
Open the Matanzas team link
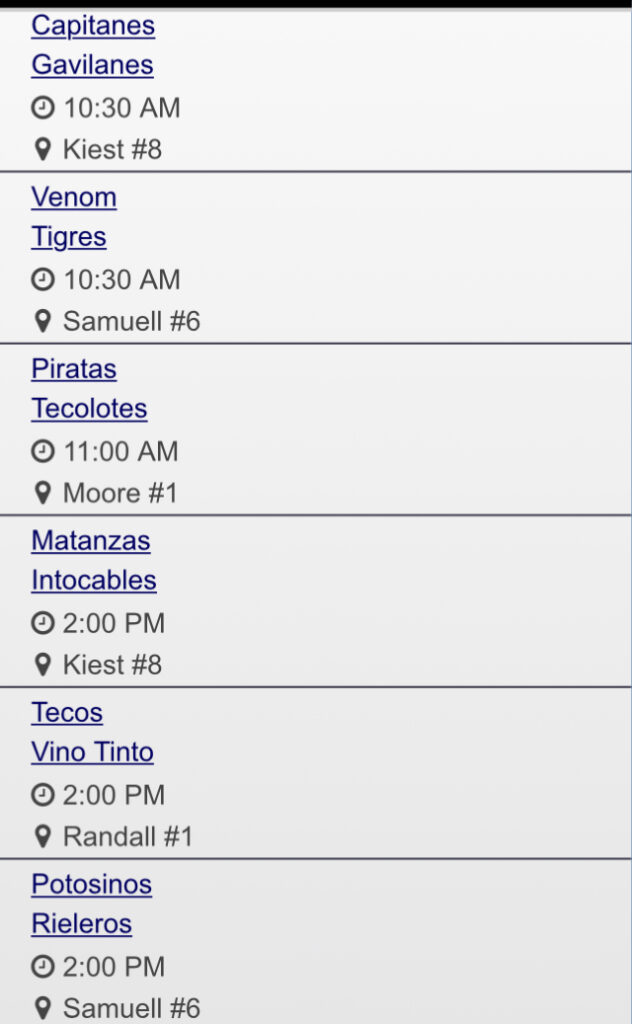coord(90,541)
